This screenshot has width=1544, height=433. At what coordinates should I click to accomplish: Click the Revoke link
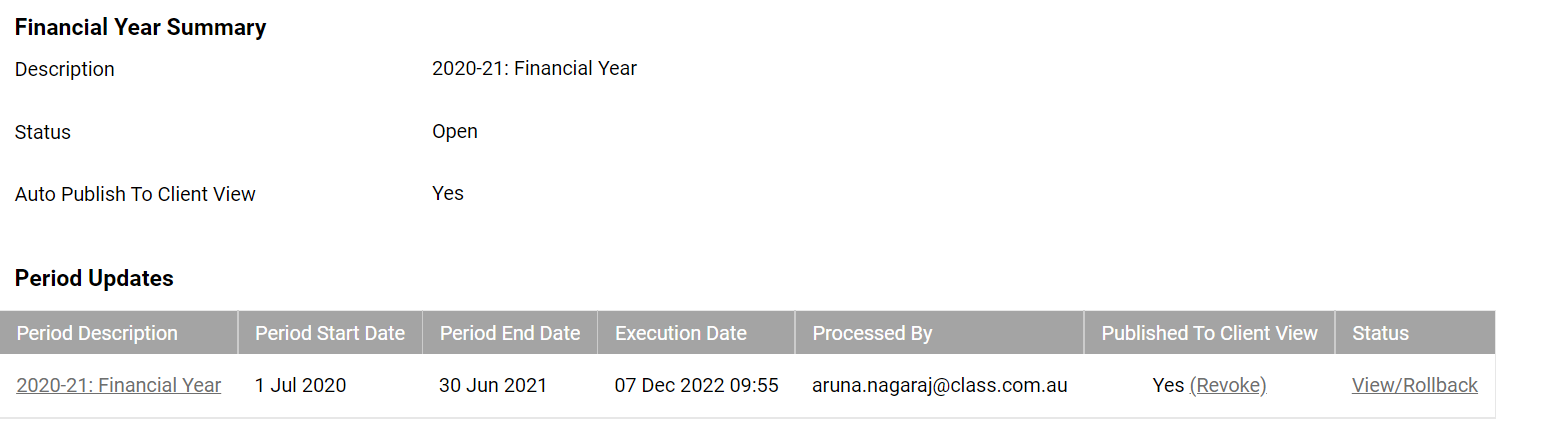pos(1228,385)
